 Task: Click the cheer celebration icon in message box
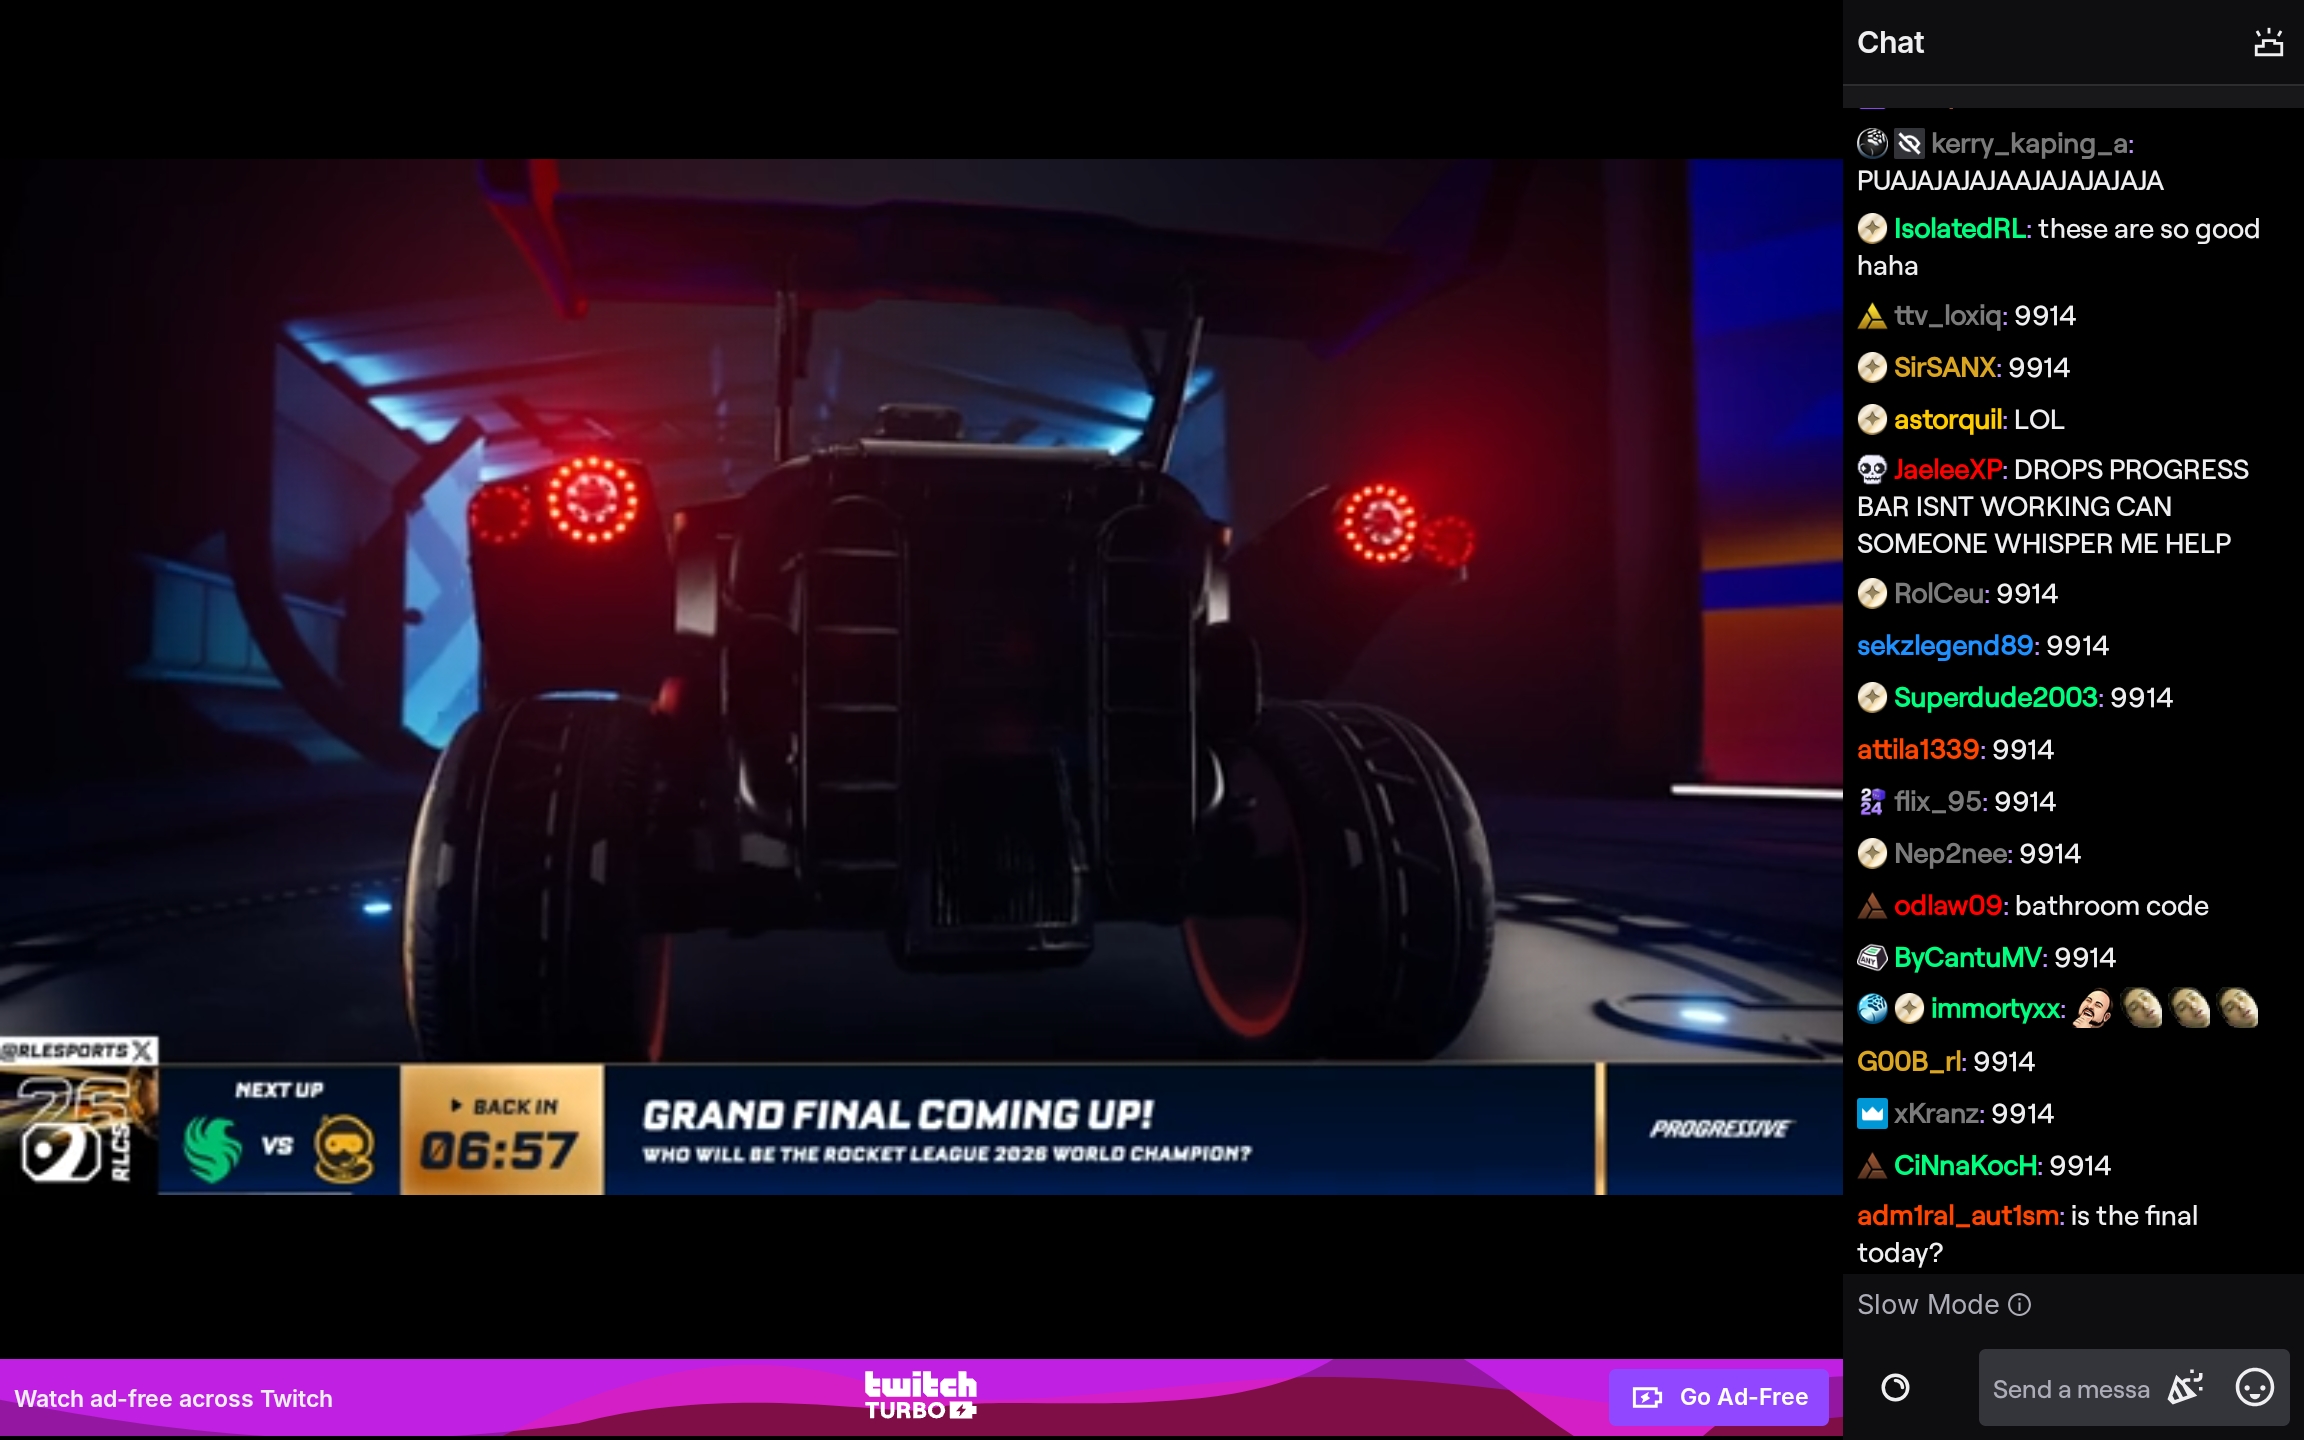click(2186, 1388)
